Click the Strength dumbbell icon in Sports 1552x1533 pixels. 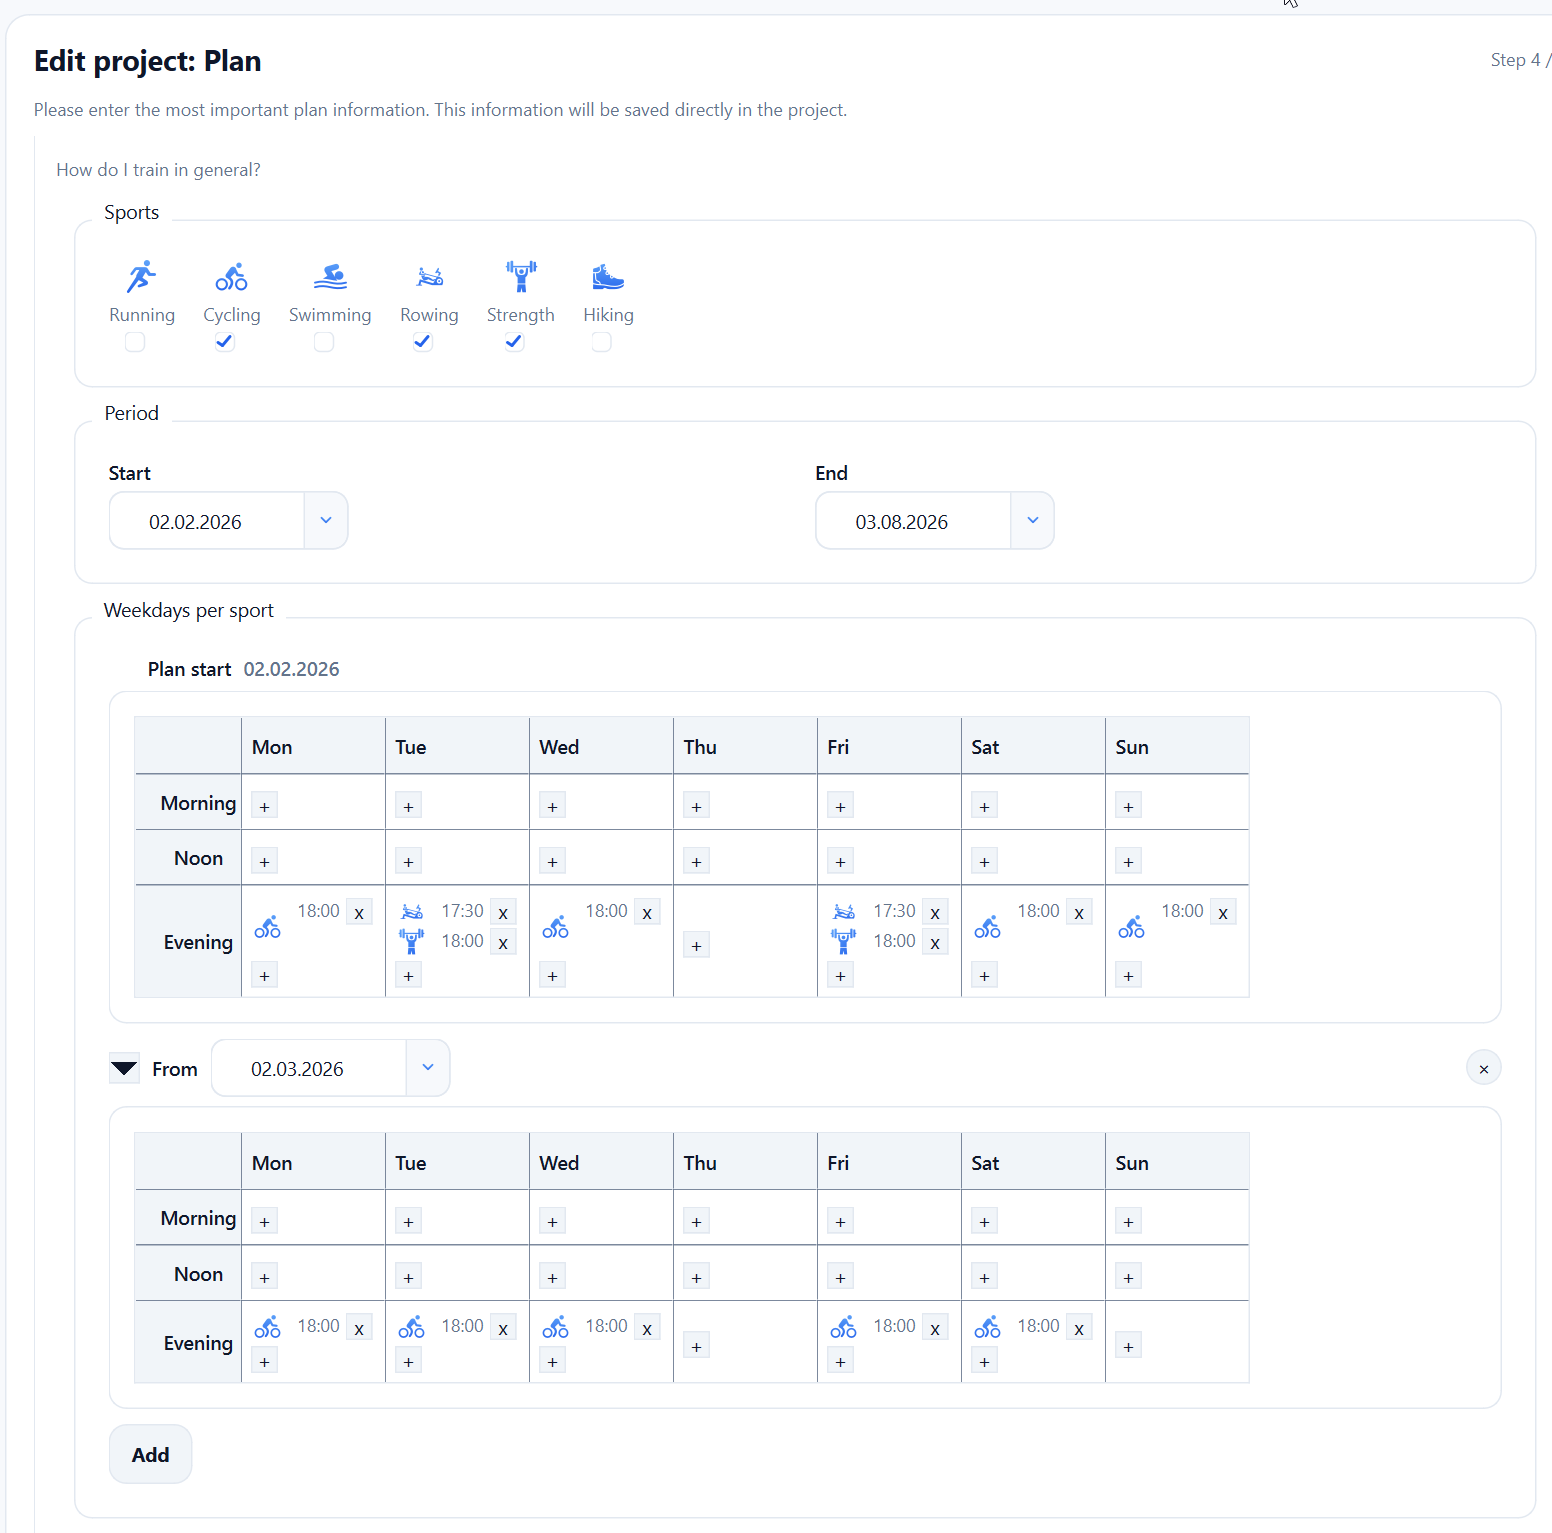tap(520, 277)
